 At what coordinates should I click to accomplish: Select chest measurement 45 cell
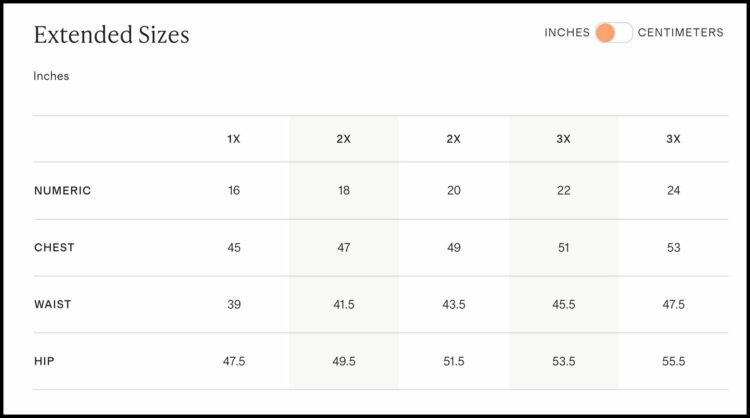234,248
